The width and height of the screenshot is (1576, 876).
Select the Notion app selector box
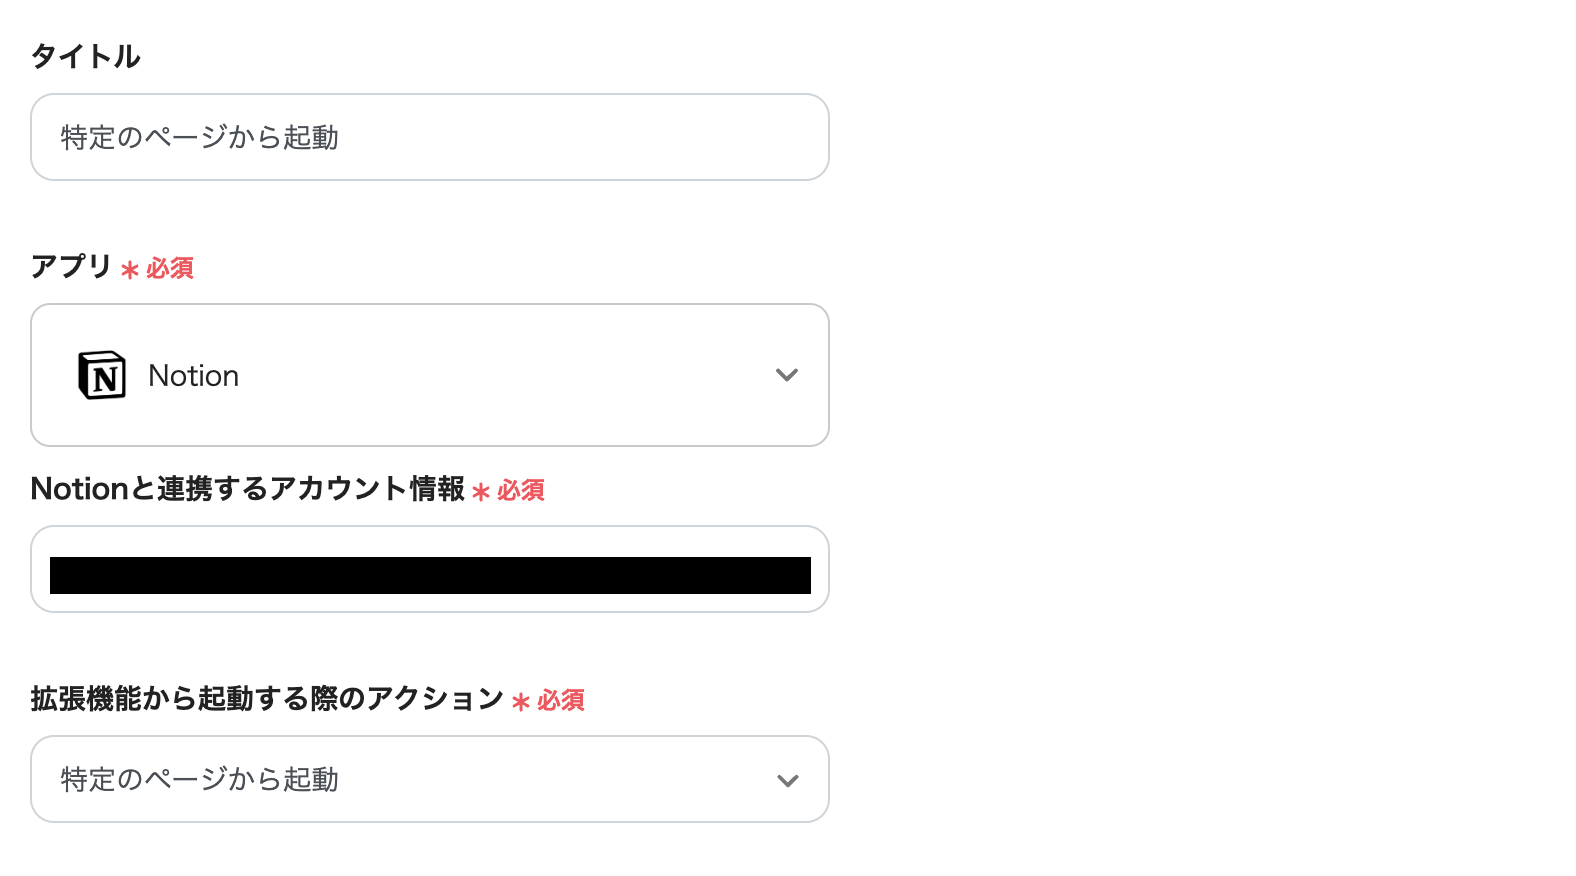(x=429, y=375)
